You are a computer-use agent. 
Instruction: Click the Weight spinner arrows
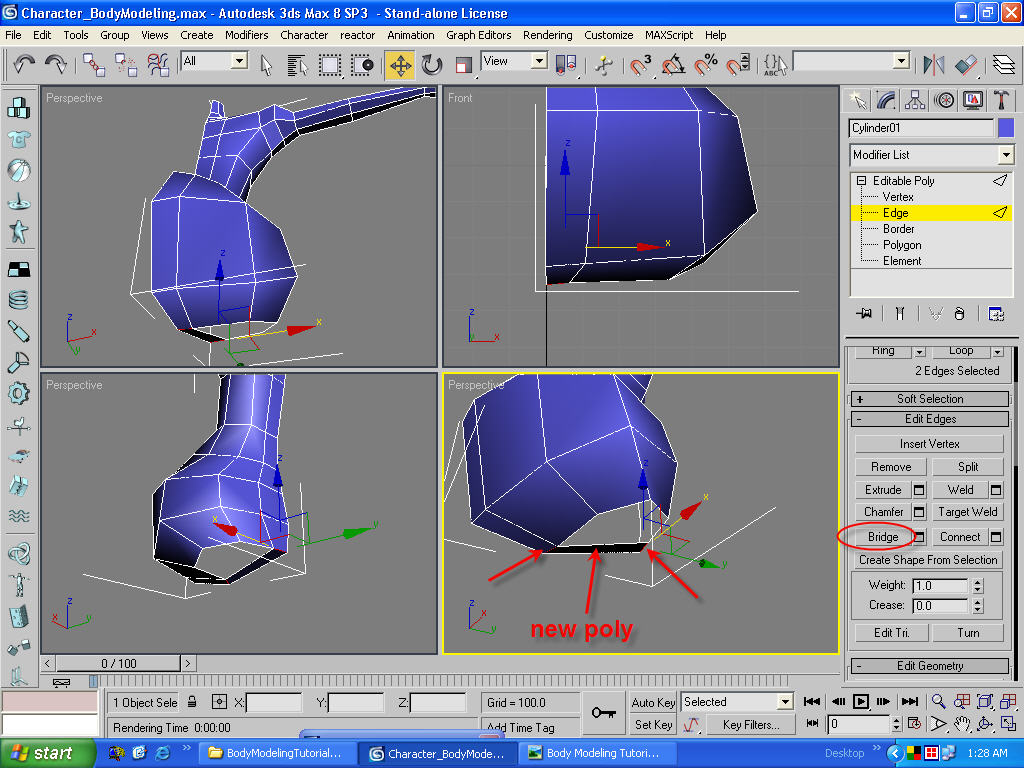(x=978, y=586)
